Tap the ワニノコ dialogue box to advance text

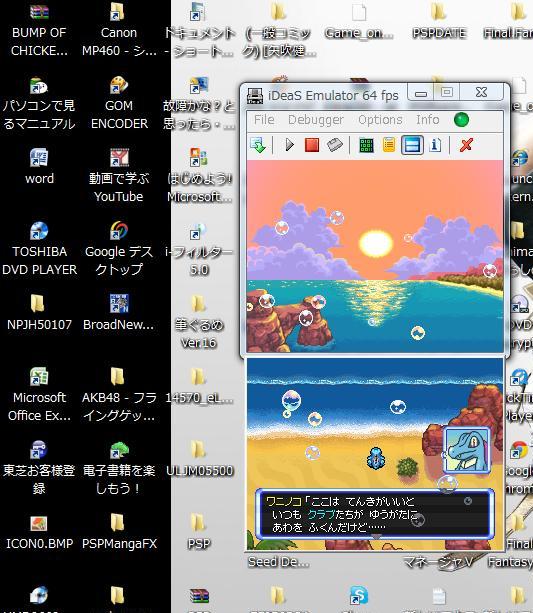[375, 514]
